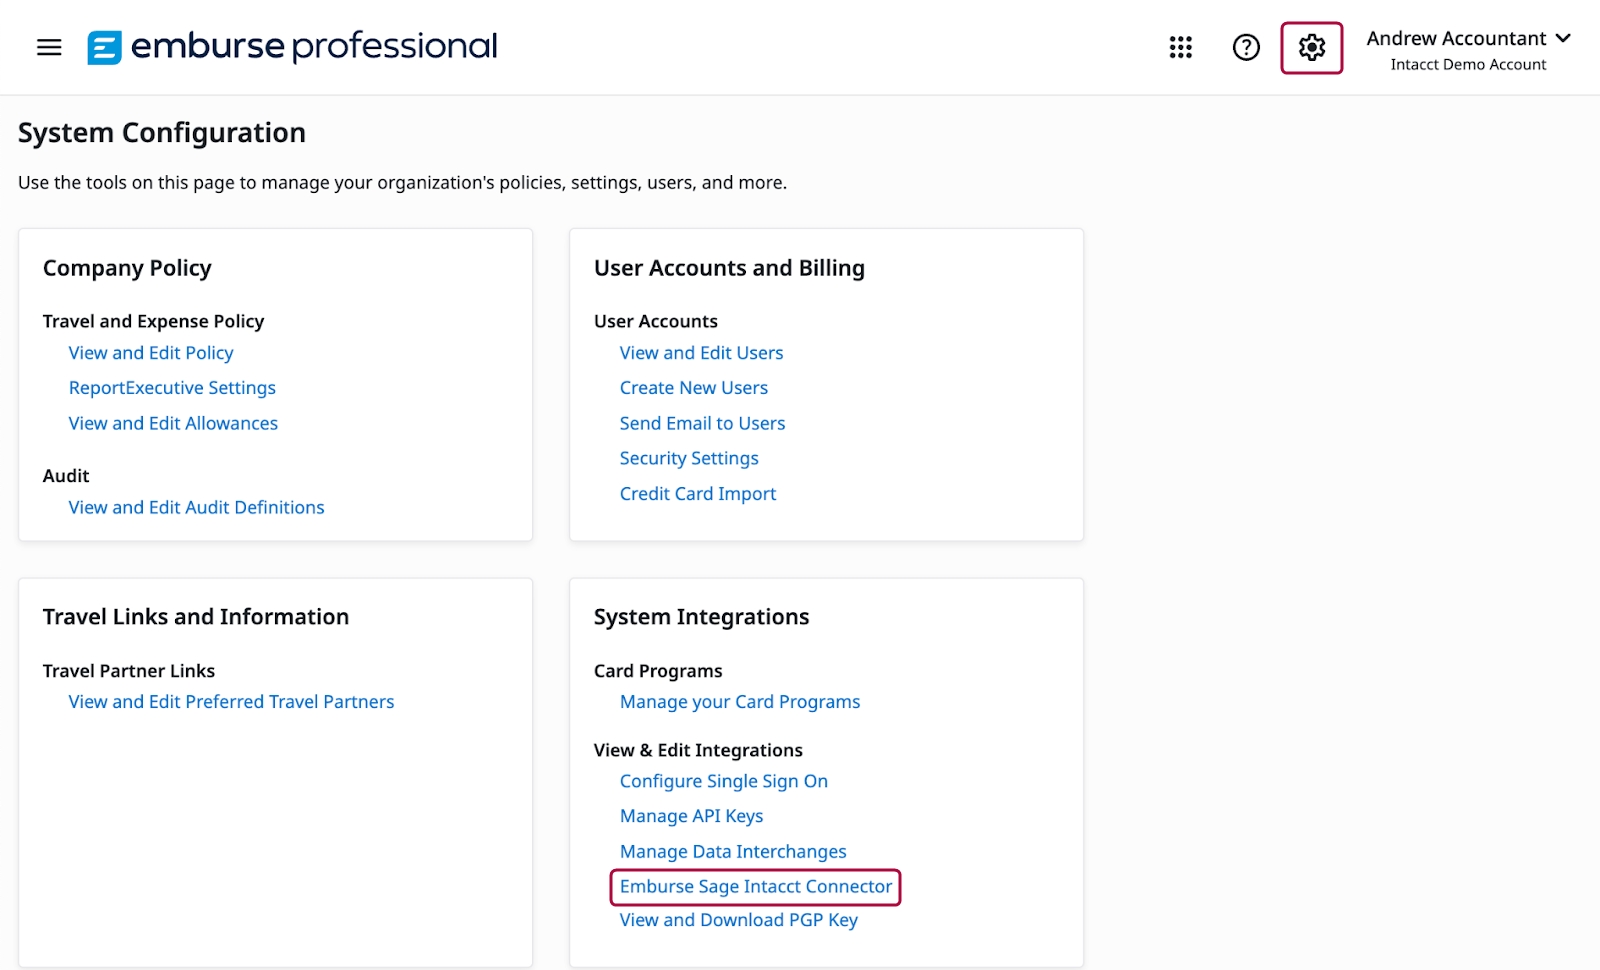Click the System Configuration page heading
Screen dimensions: 1600x970
[x=162, y=133]
